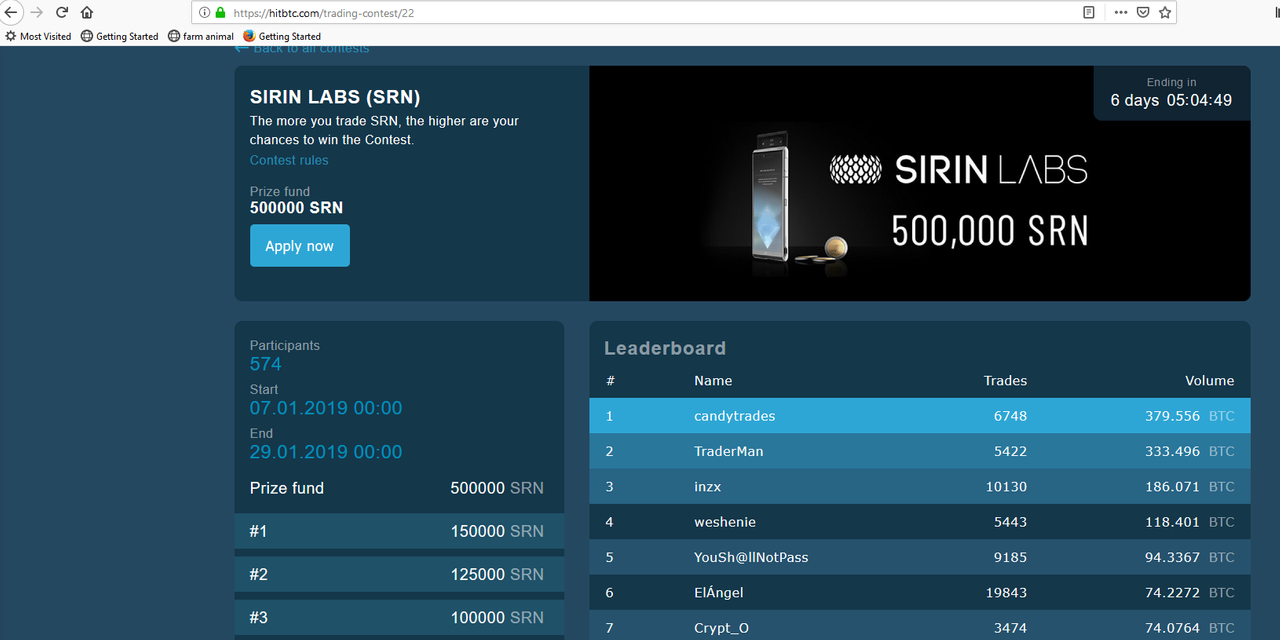Click the Trades column header

point(1005,381)
